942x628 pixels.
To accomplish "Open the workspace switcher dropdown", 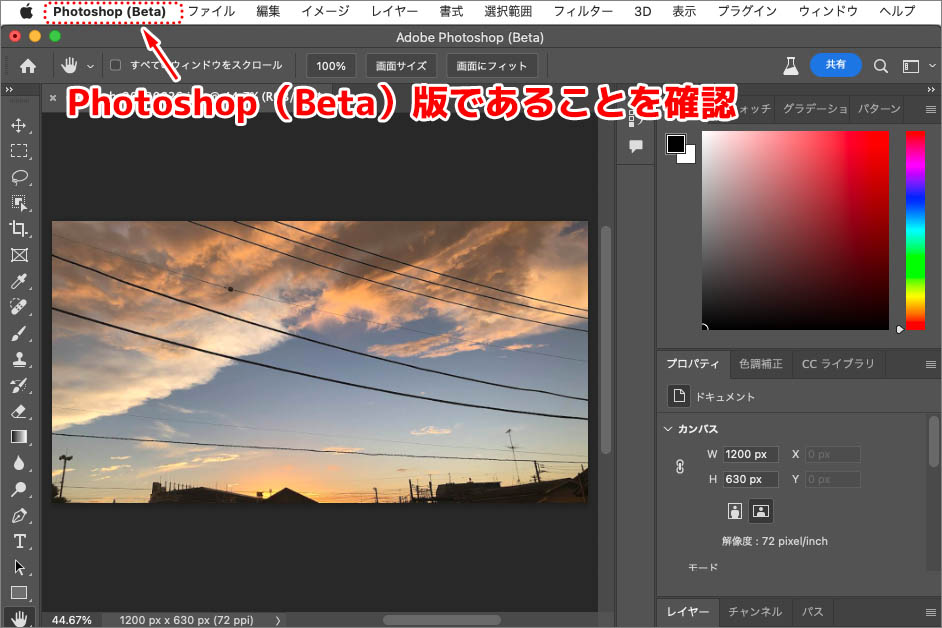I will click(914, 66).
